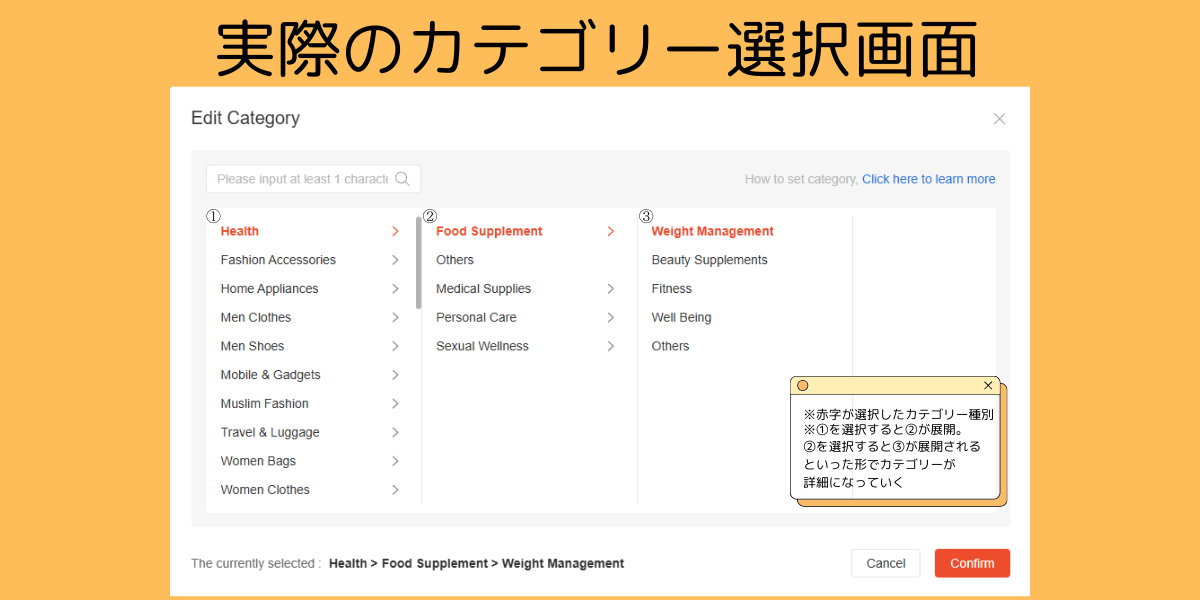Close the yellow note popup
Screen dimensions: 1200x600
988,385
